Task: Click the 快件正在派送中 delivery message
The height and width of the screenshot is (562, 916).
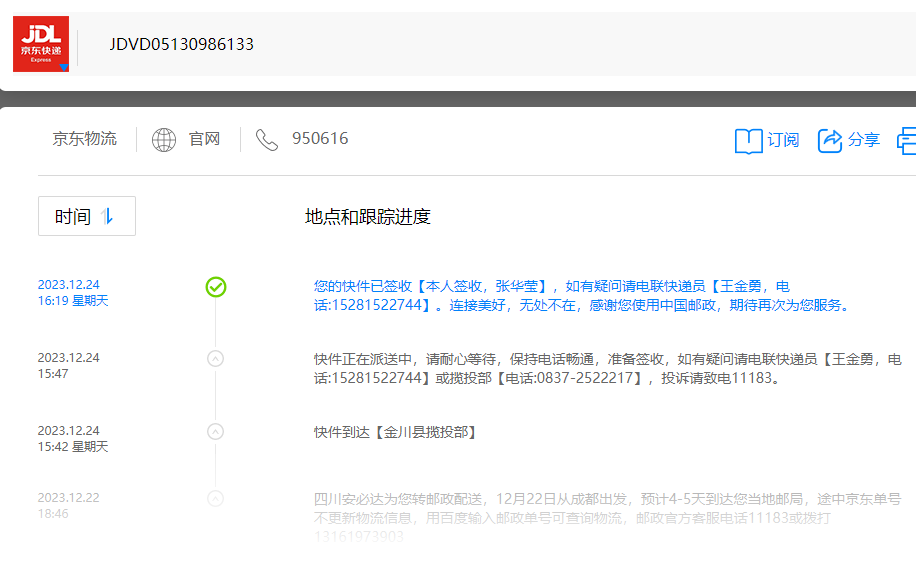Action: [x=608, y=369]
